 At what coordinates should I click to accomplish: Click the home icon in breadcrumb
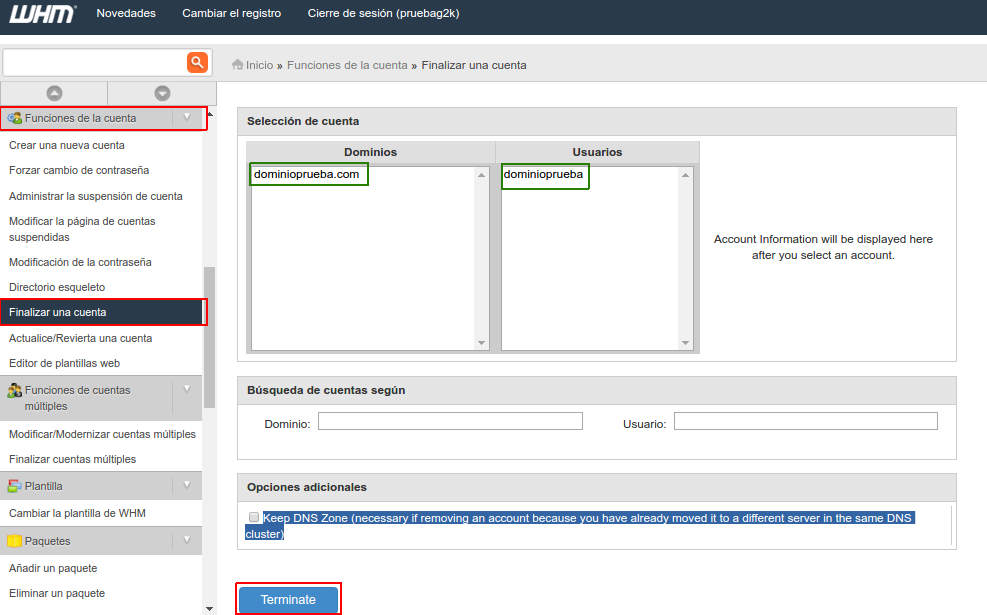tap(237, 65)
